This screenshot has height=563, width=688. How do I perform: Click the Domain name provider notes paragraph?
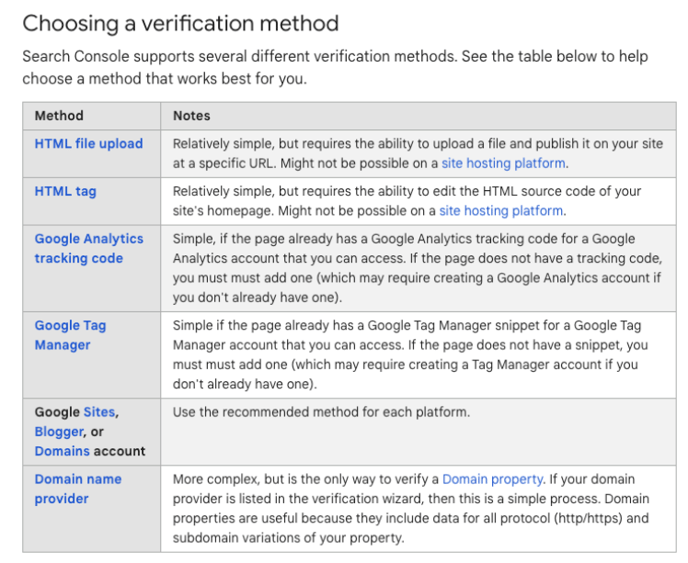pos(410,508)
